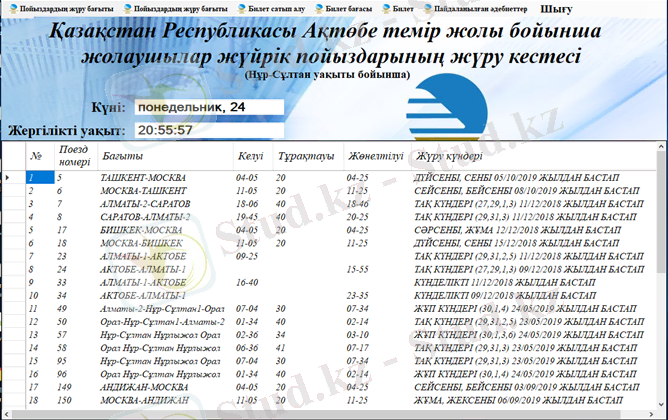668x420 pixels.
Task: Click departure time 18-46 cell
Action: click(x=377, y=204)
